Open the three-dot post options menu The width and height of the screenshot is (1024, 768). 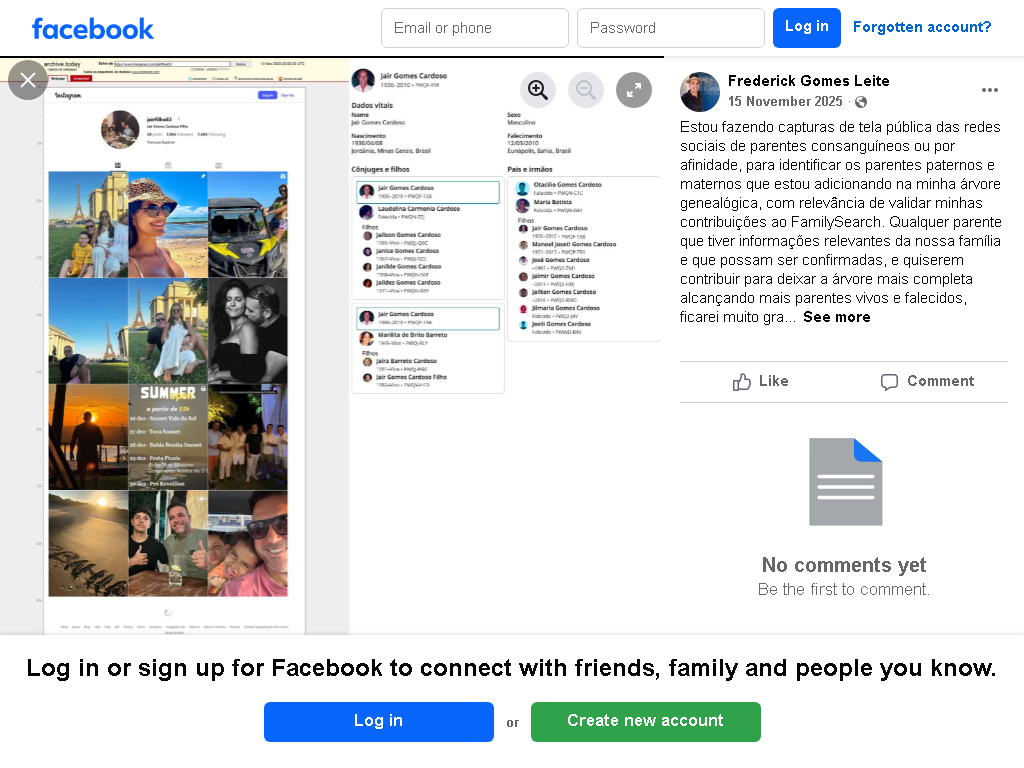point(989,90)
